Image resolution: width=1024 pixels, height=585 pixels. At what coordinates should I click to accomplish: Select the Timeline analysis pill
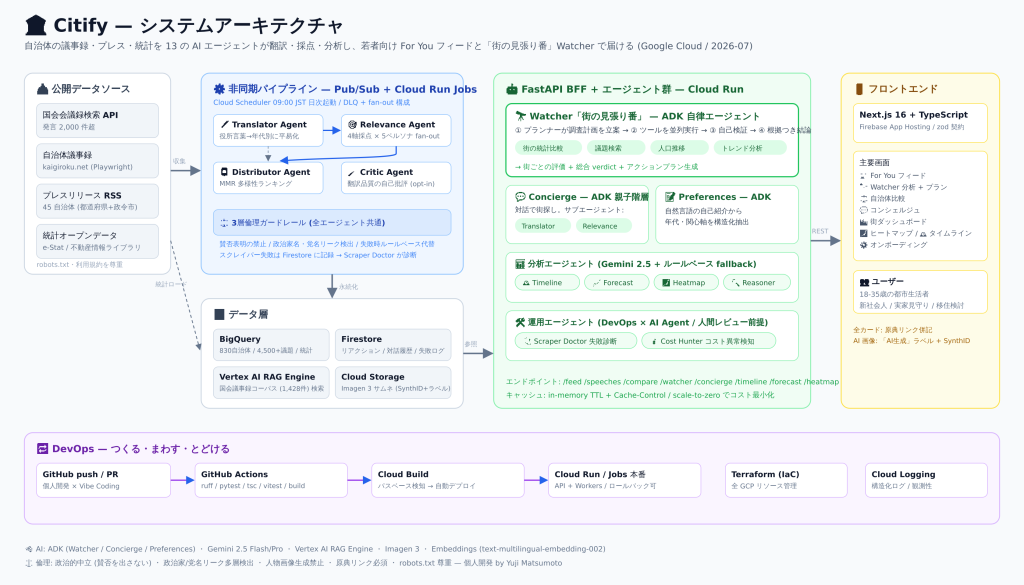[547, 283]
